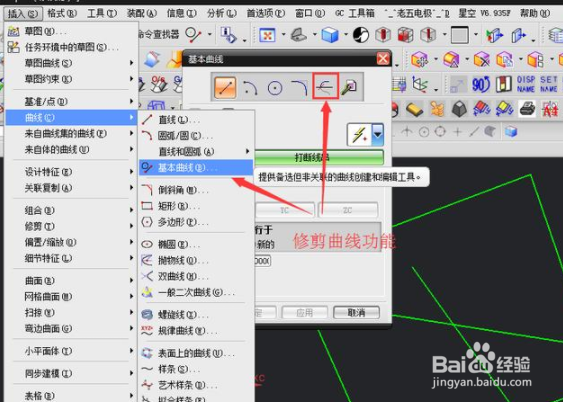
Task: Expand the 直线和圆弧(A) submenu arrow
Action: pyautogui.click(x=247, y=151)
